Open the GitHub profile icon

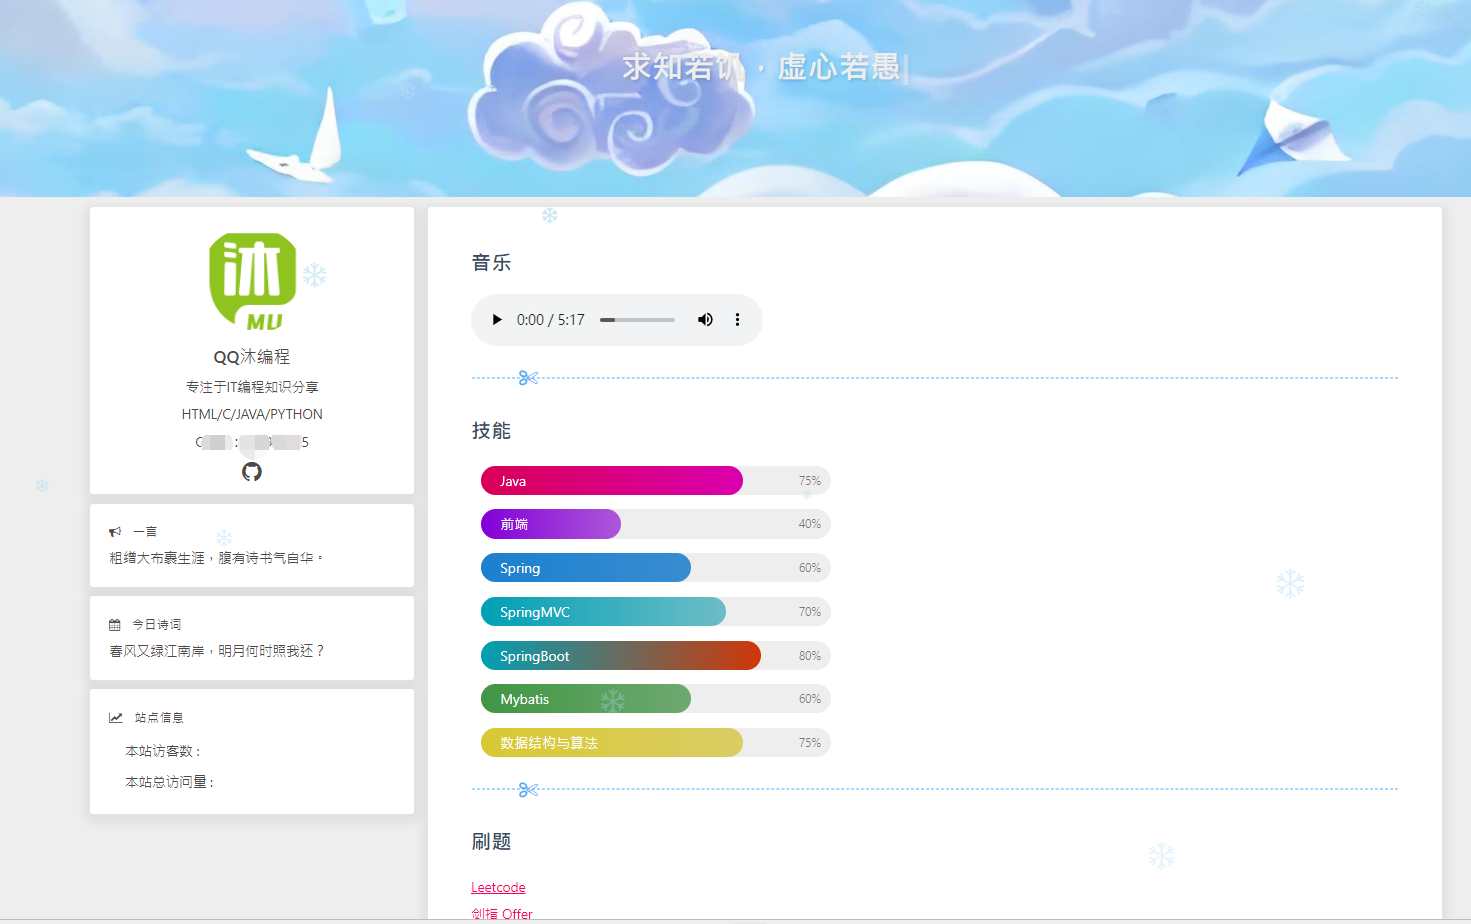coord(251,473)
